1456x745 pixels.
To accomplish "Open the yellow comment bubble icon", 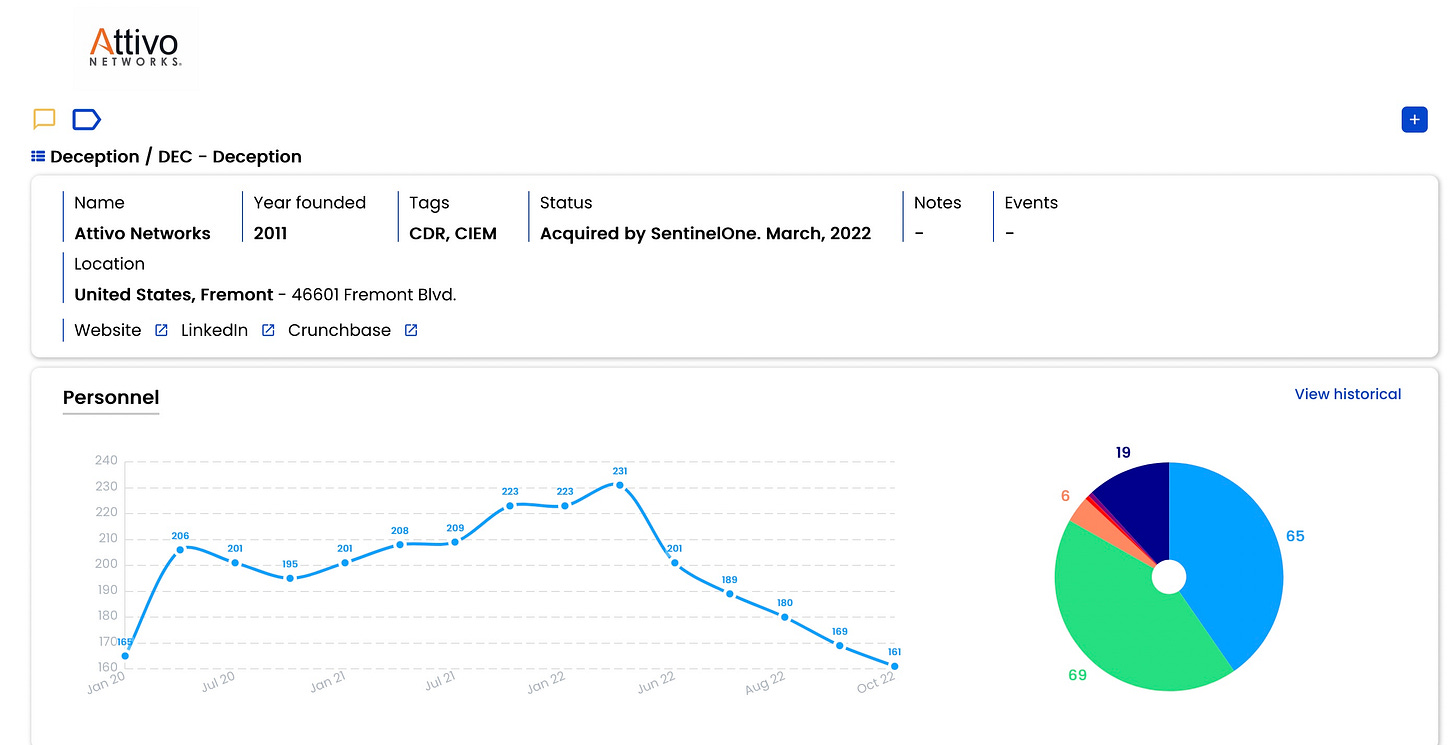I will tap(44, 120).
